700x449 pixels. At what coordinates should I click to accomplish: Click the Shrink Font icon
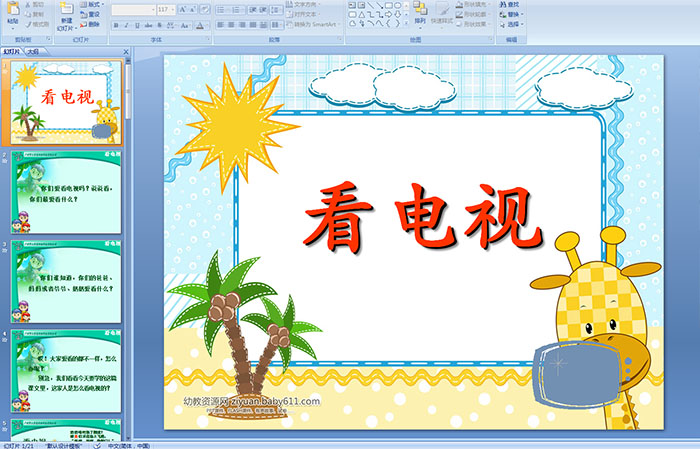[192, 9]
